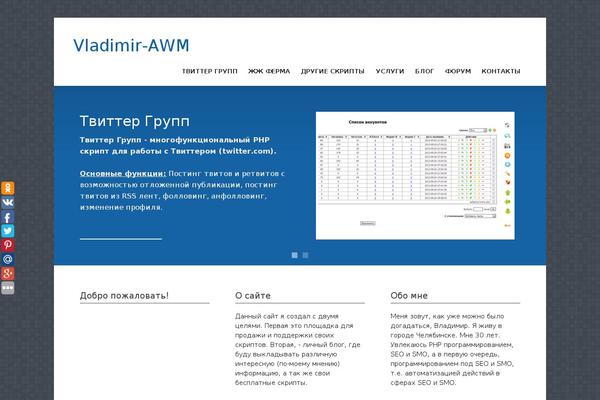Image resolution: width=600 pixels, height=400 pixels.
Task: Click the Твиттер Групп slide heading
Action: (135, 121)
